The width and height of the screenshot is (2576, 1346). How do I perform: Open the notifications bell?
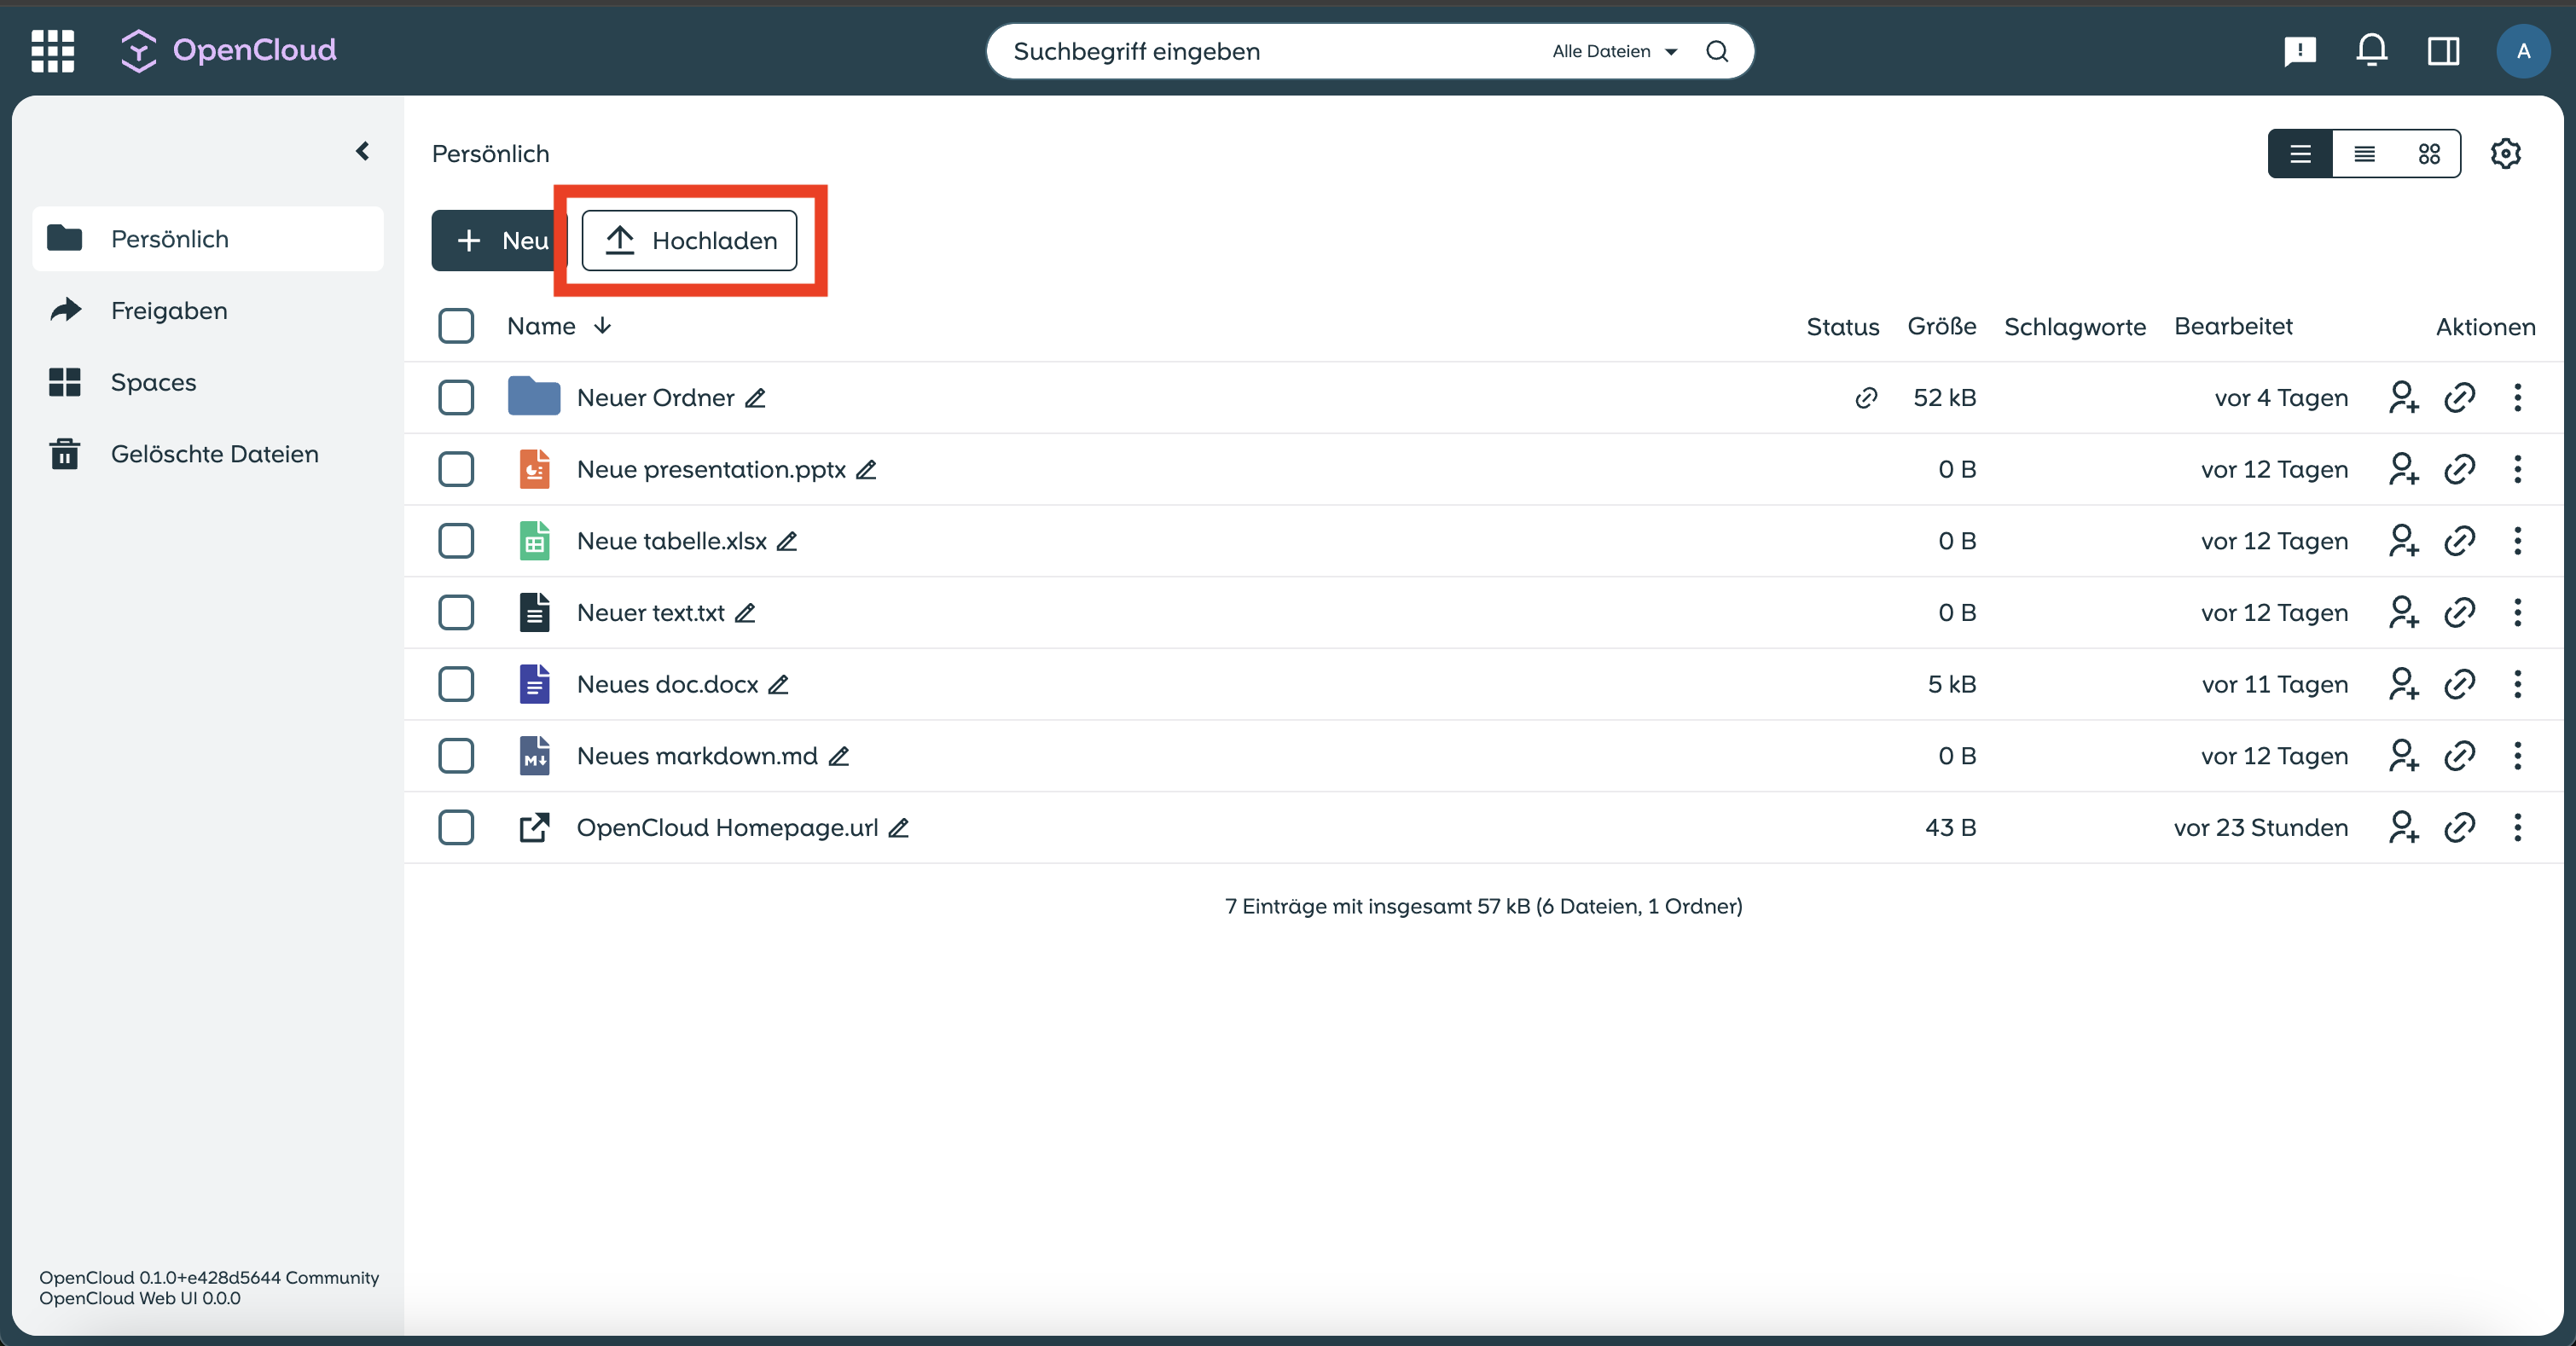(x=2371, y=50)
